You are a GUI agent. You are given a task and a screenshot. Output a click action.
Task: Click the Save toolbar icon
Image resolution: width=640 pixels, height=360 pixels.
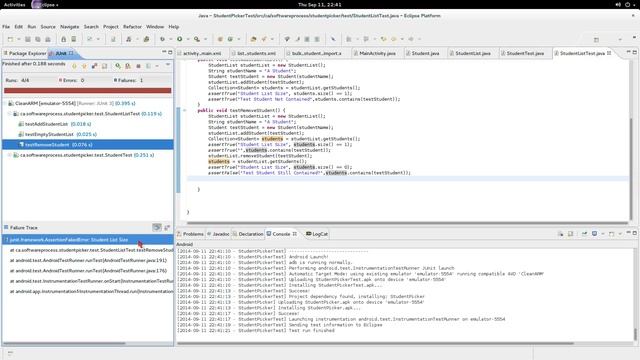(28, 39)
